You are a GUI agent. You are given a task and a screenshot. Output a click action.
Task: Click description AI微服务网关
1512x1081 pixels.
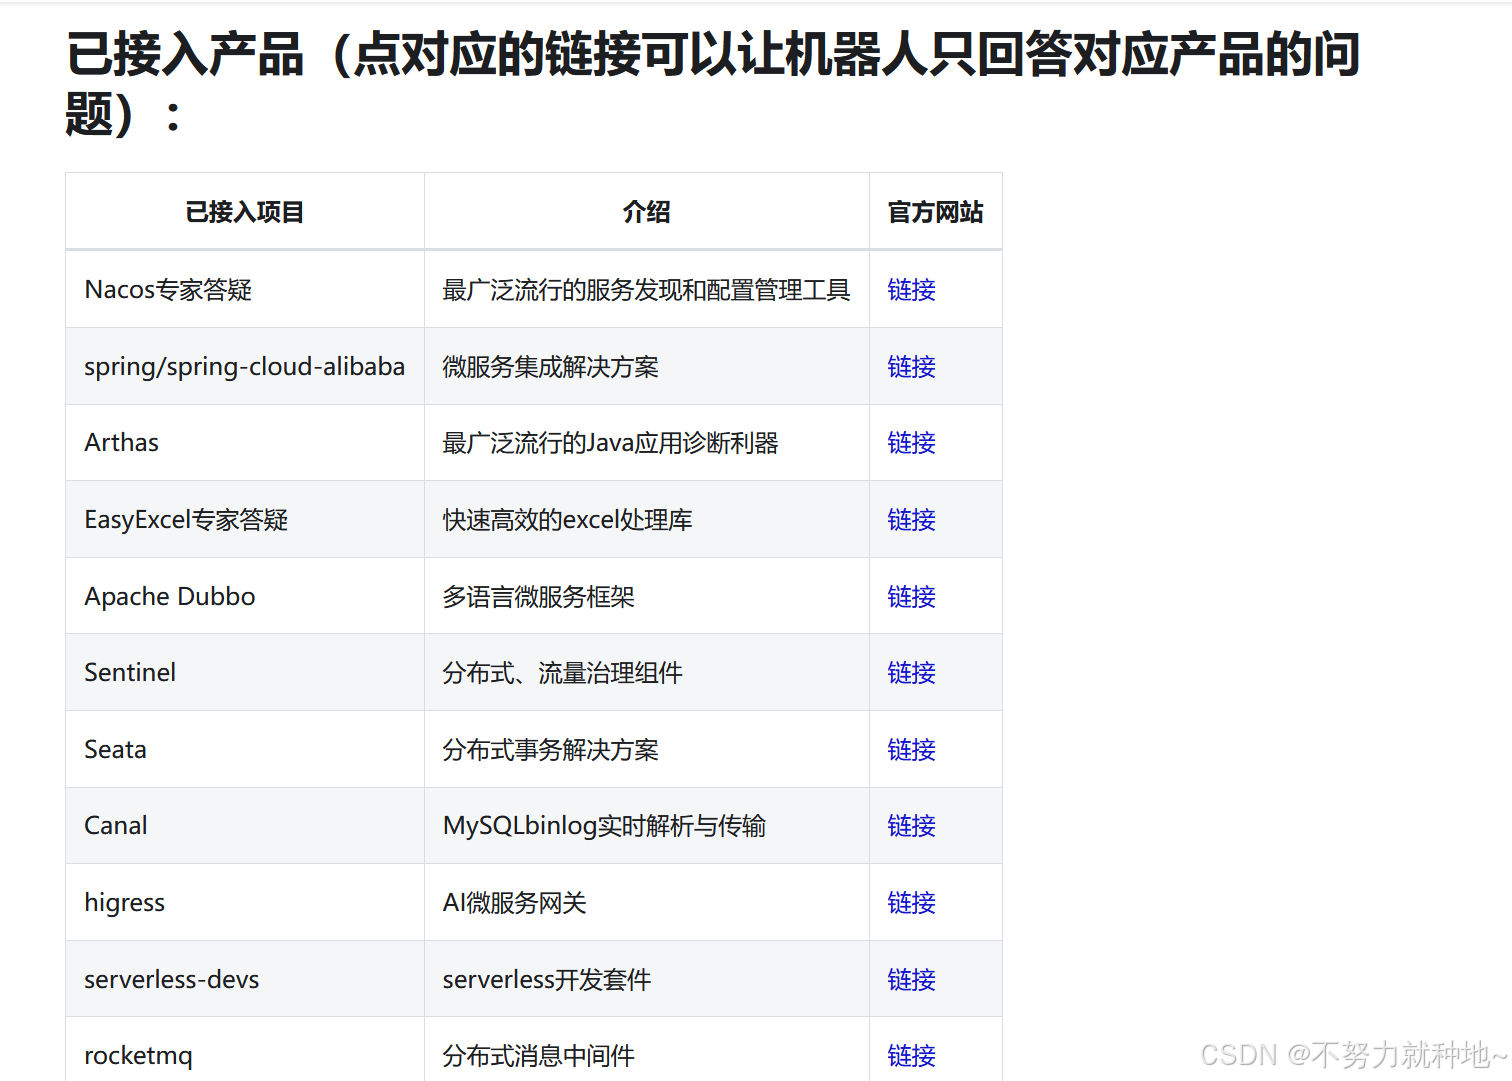tap(514, 903)
